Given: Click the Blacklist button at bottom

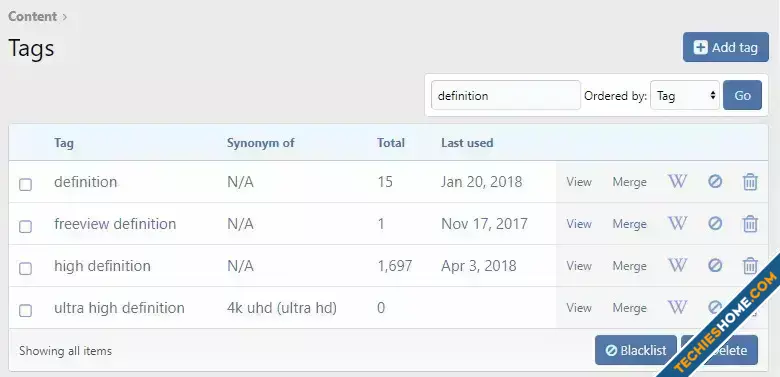Looking at the screenshot, I should [636, 350].
